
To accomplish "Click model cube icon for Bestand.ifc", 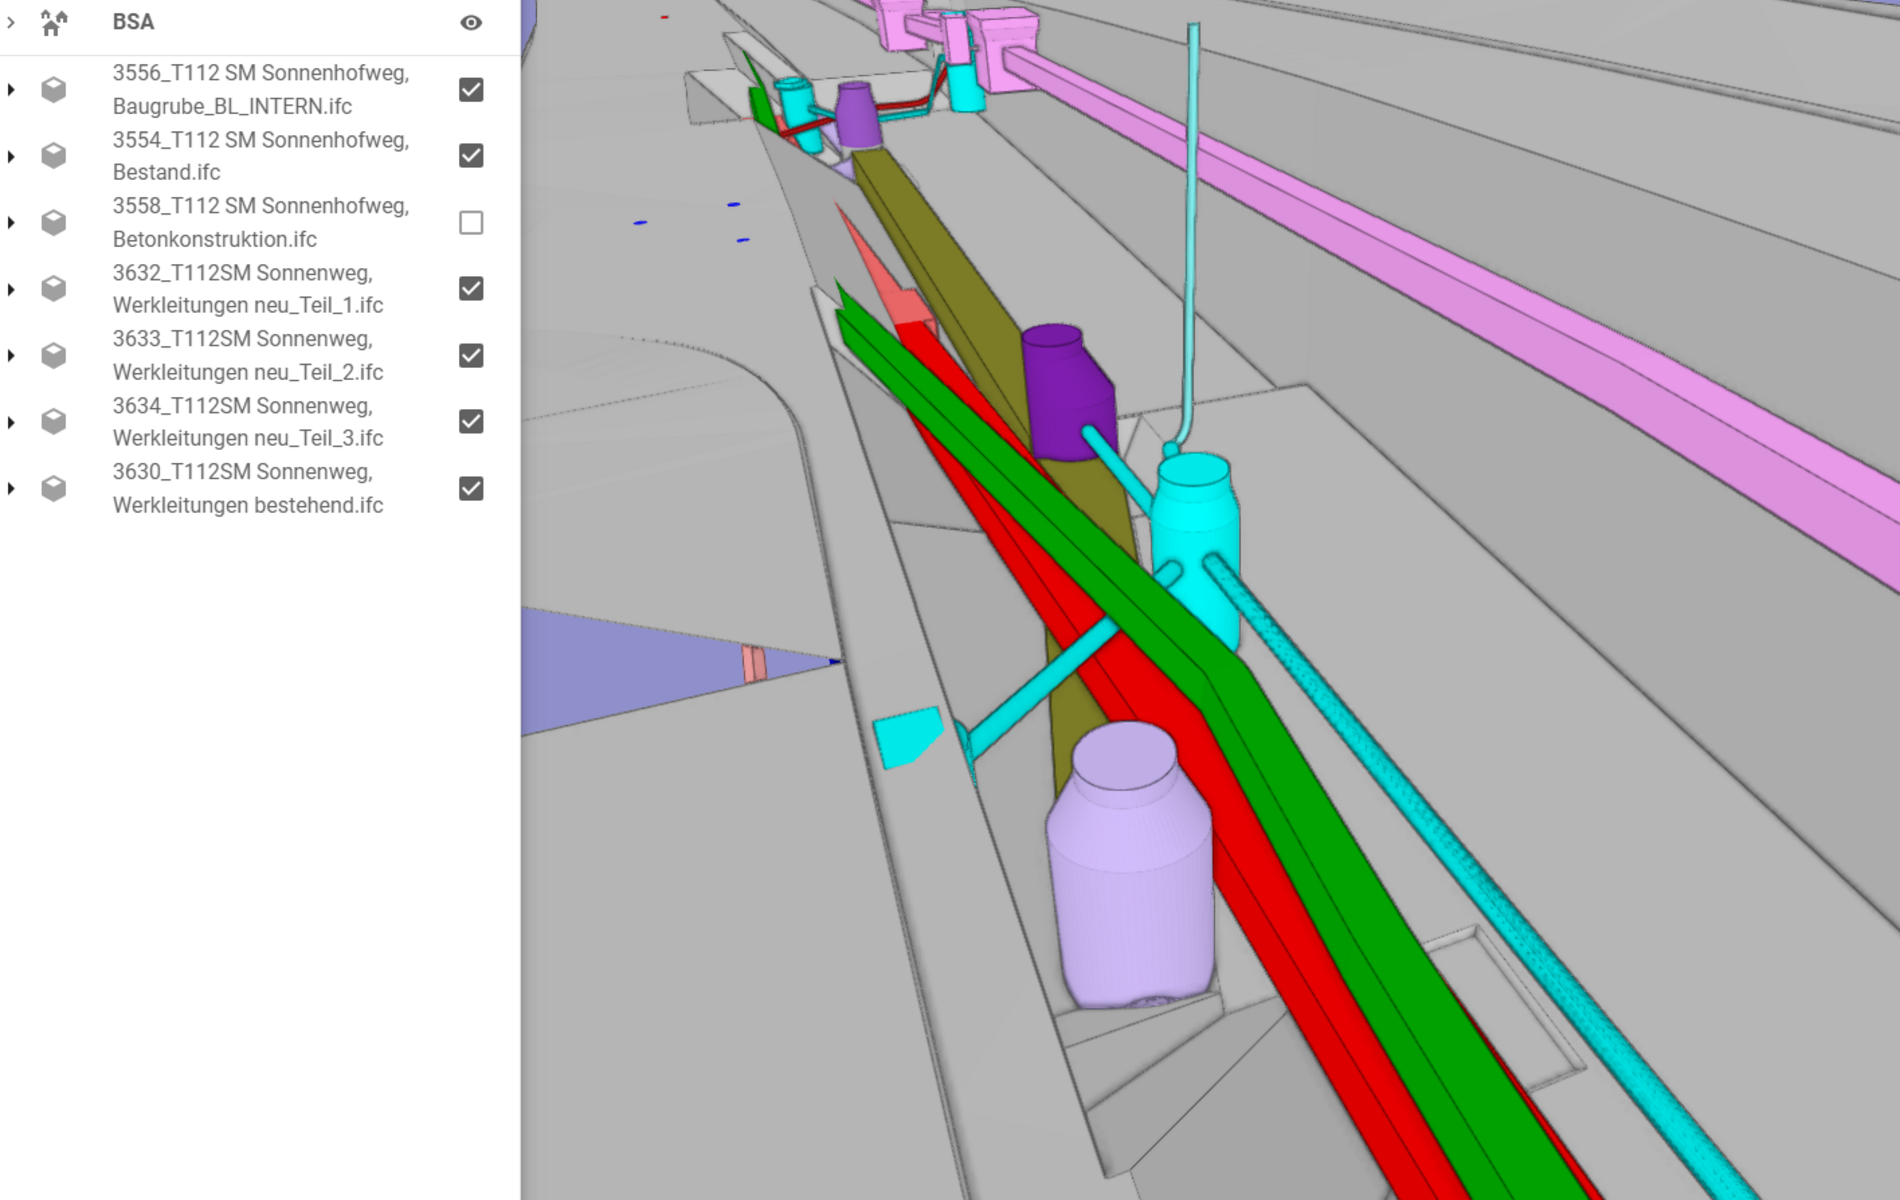I will click(x=54, y=156).
